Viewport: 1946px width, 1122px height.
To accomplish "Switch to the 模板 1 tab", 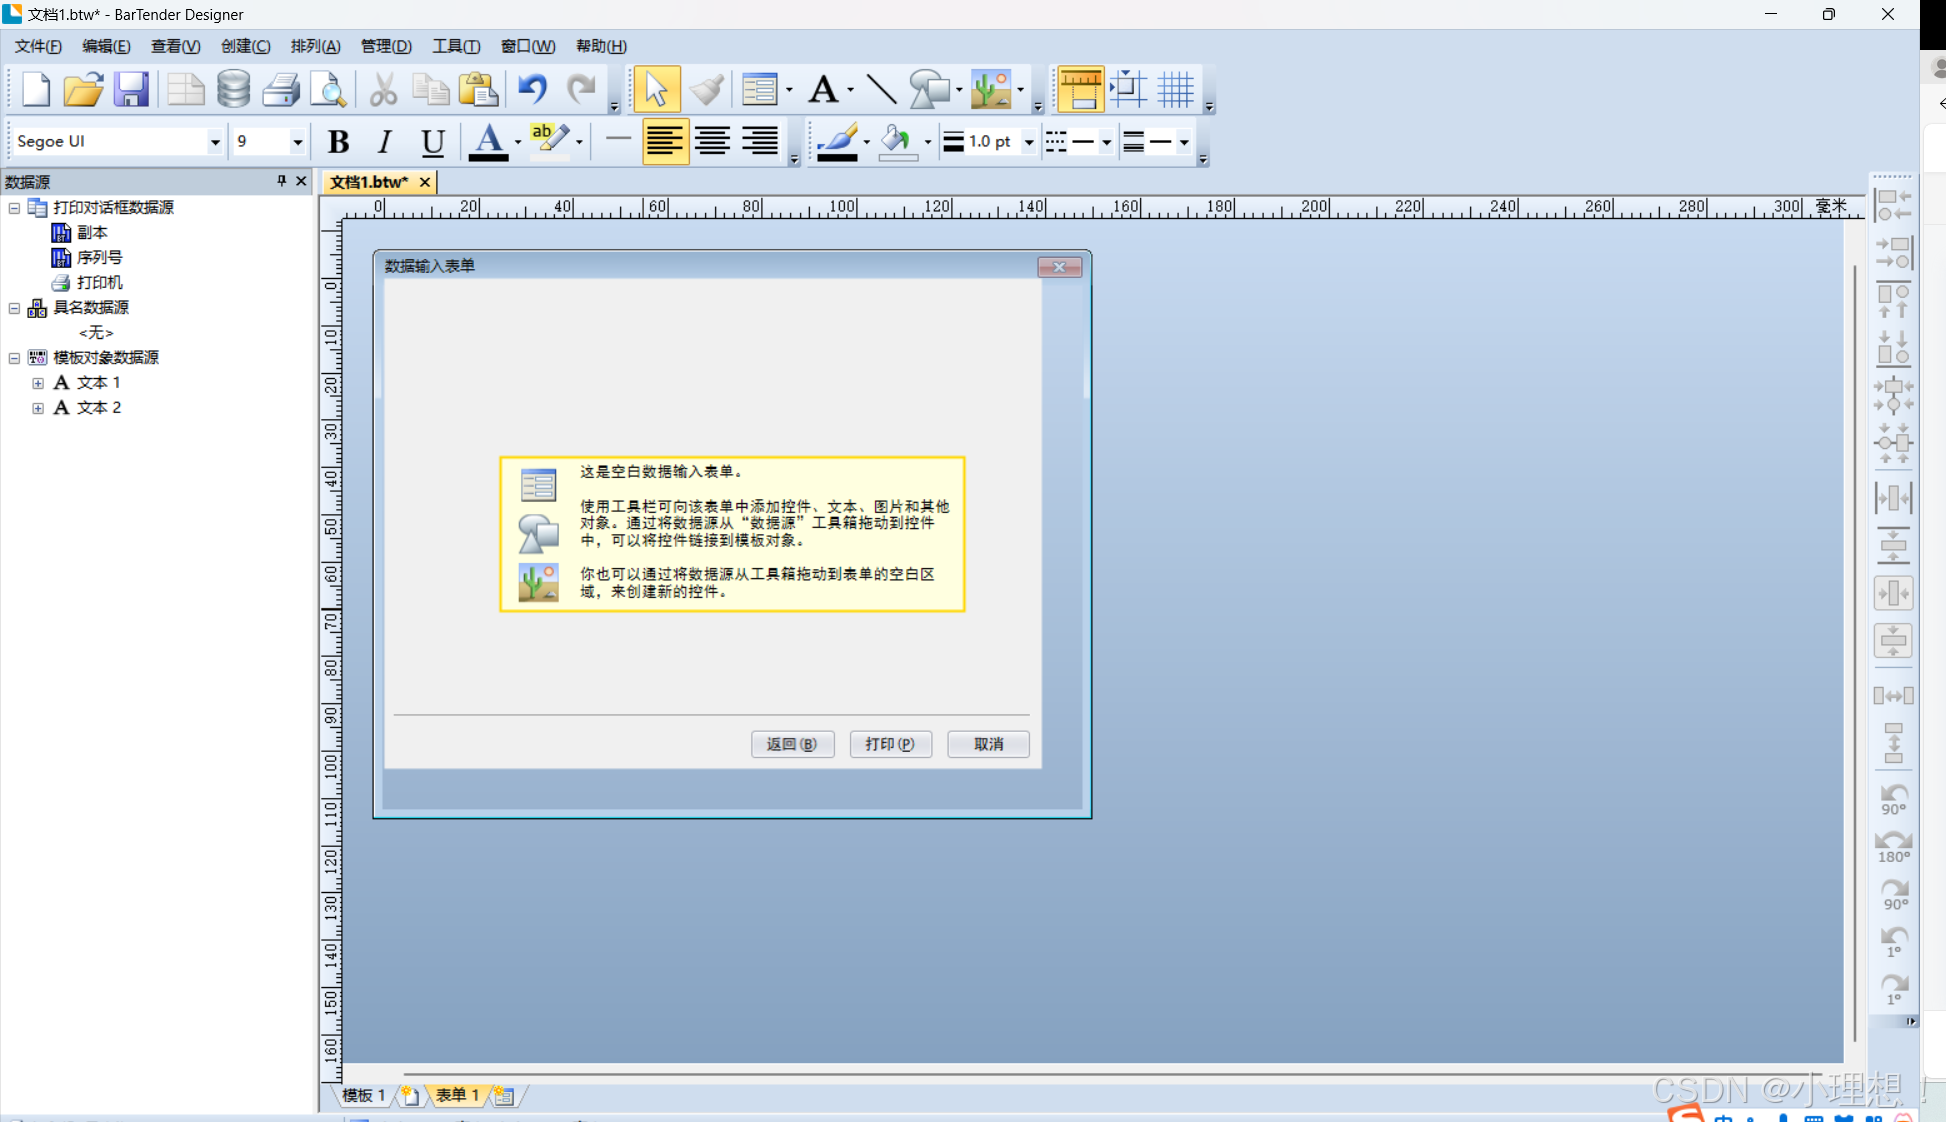I will [x=363, y=1095].
